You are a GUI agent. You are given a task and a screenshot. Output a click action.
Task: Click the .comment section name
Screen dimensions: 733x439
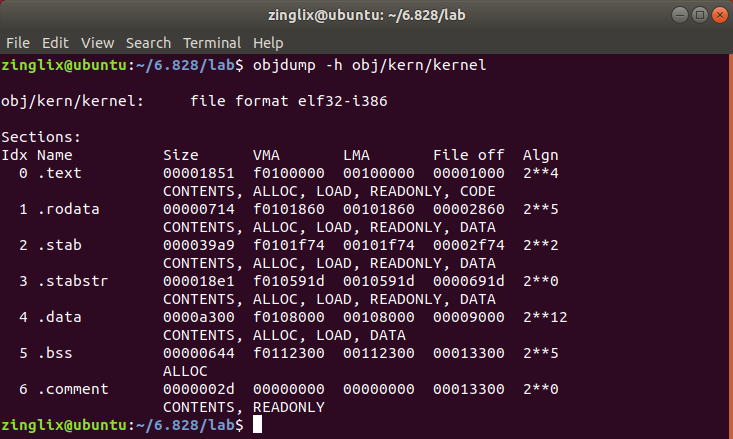click(x=73, y=389)
